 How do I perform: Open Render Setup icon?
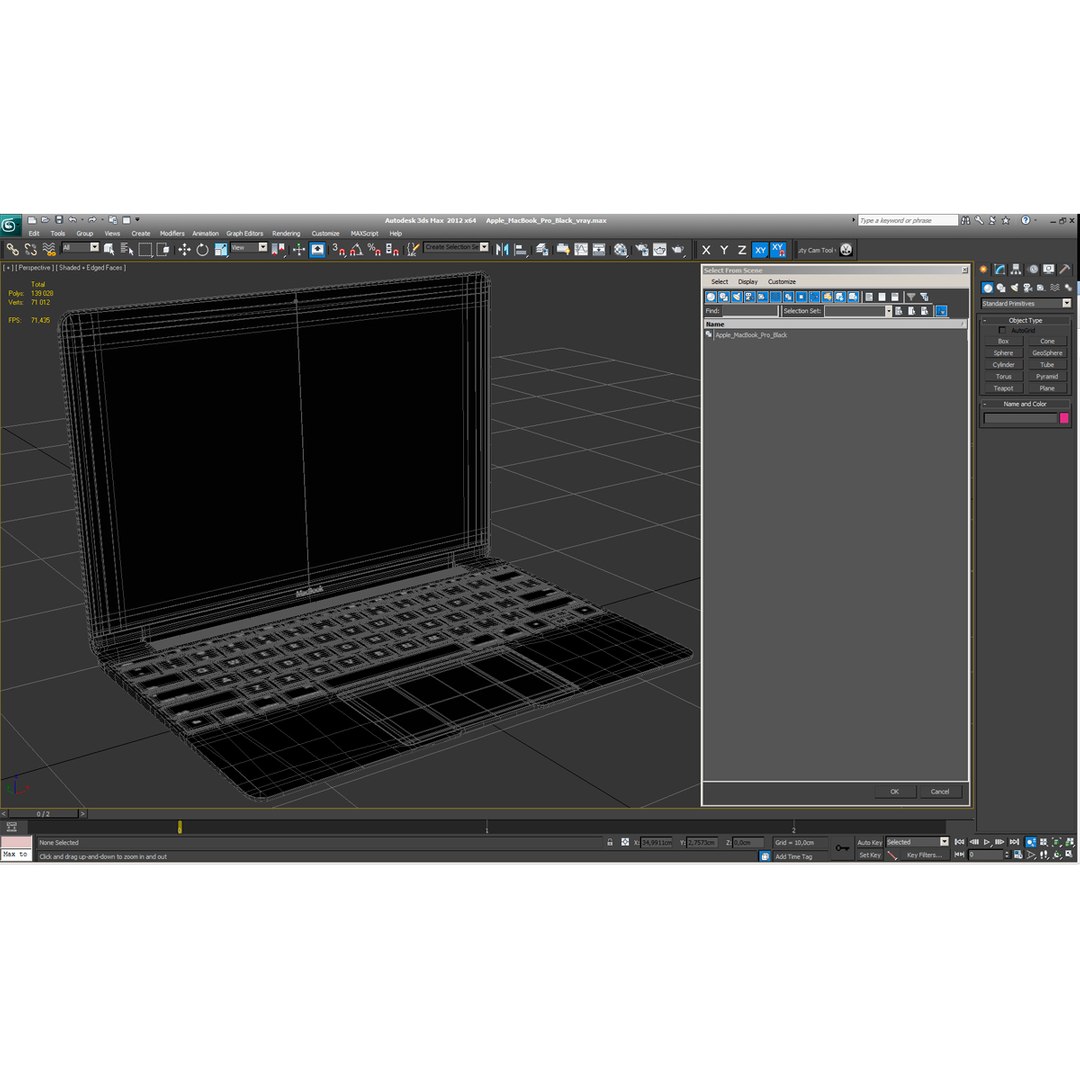click(x=641, y=249)
